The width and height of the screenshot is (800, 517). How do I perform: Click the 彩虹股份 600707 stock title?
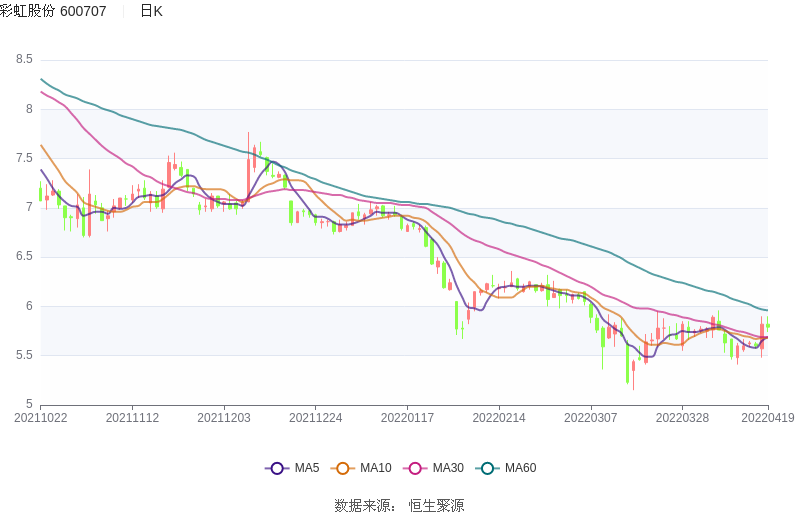tap(53, 11)
